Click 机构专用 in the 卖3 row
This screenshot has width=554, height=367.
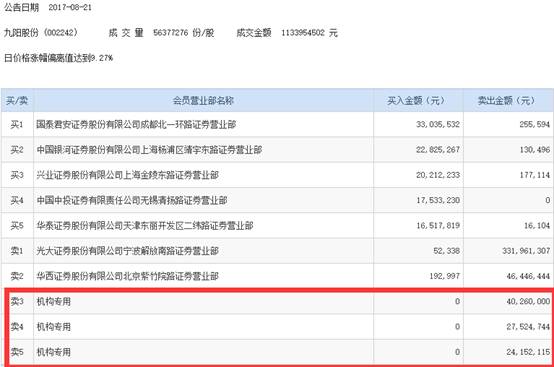pyautogui.click(x=54, y=301)
